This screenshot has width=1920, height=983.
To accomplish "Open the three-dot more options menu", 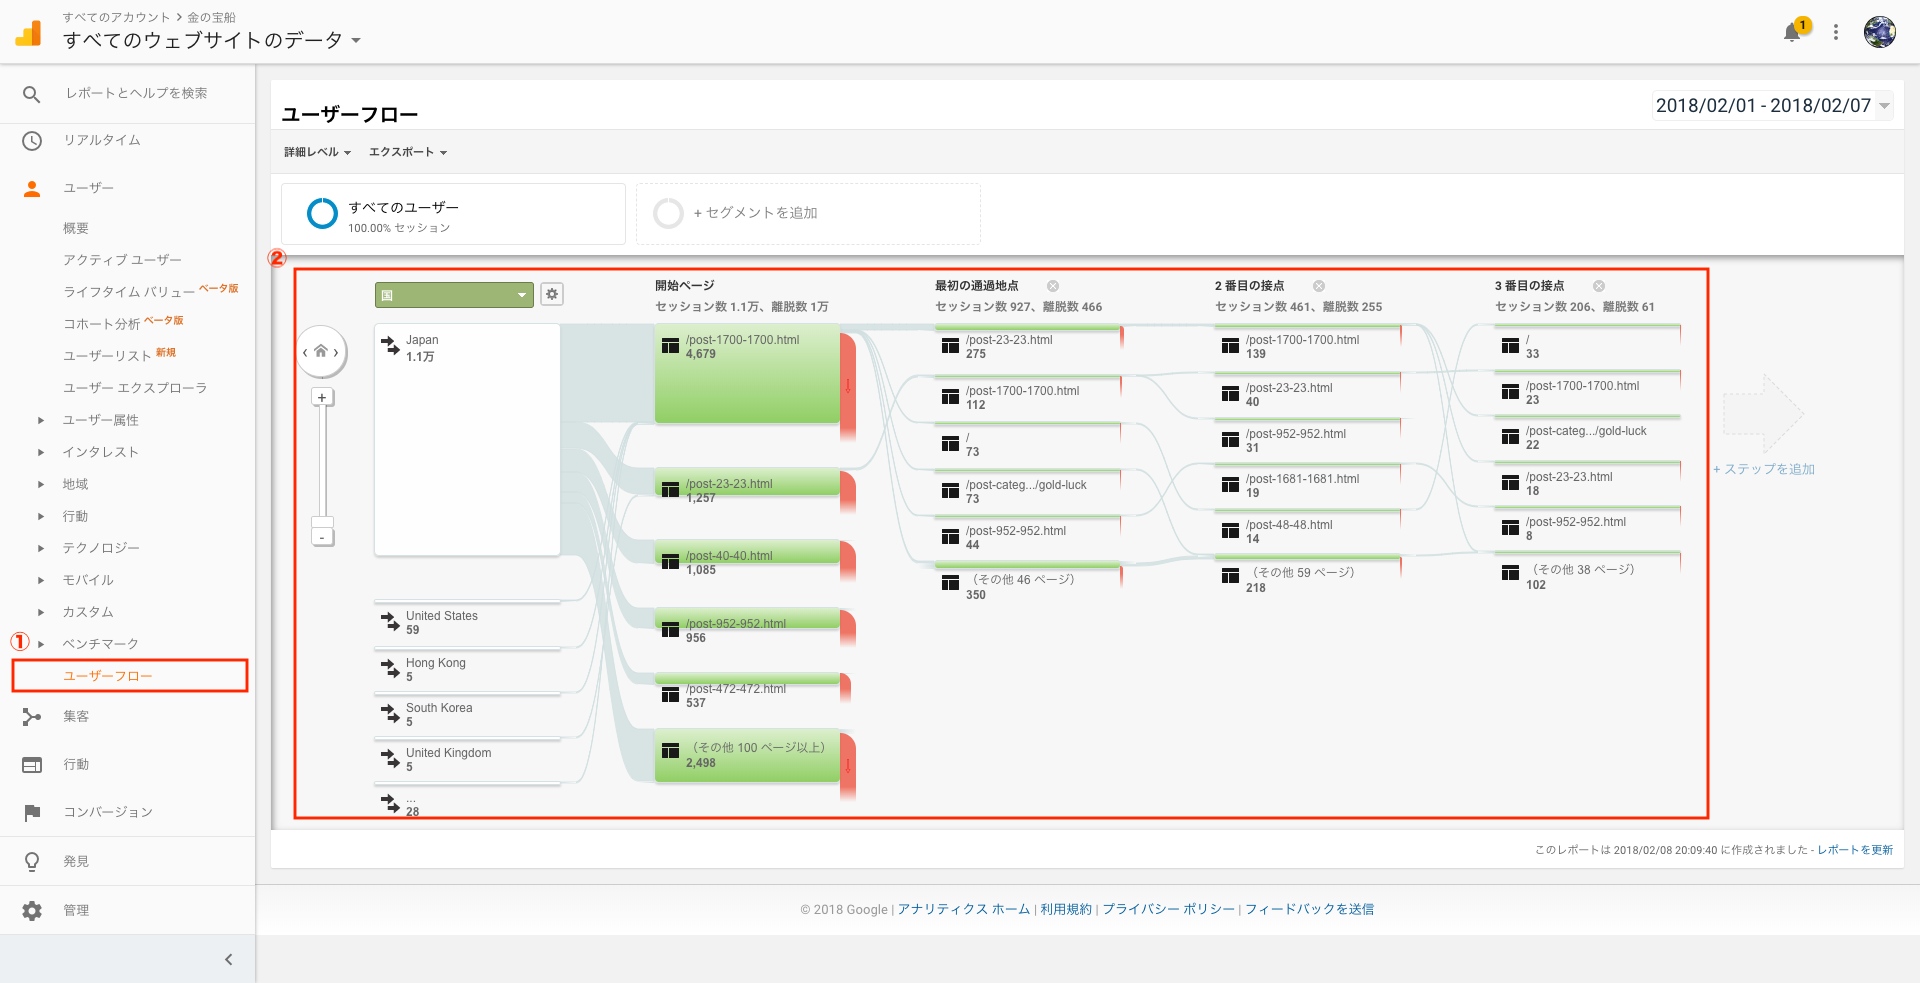I will coord(1836,32).
